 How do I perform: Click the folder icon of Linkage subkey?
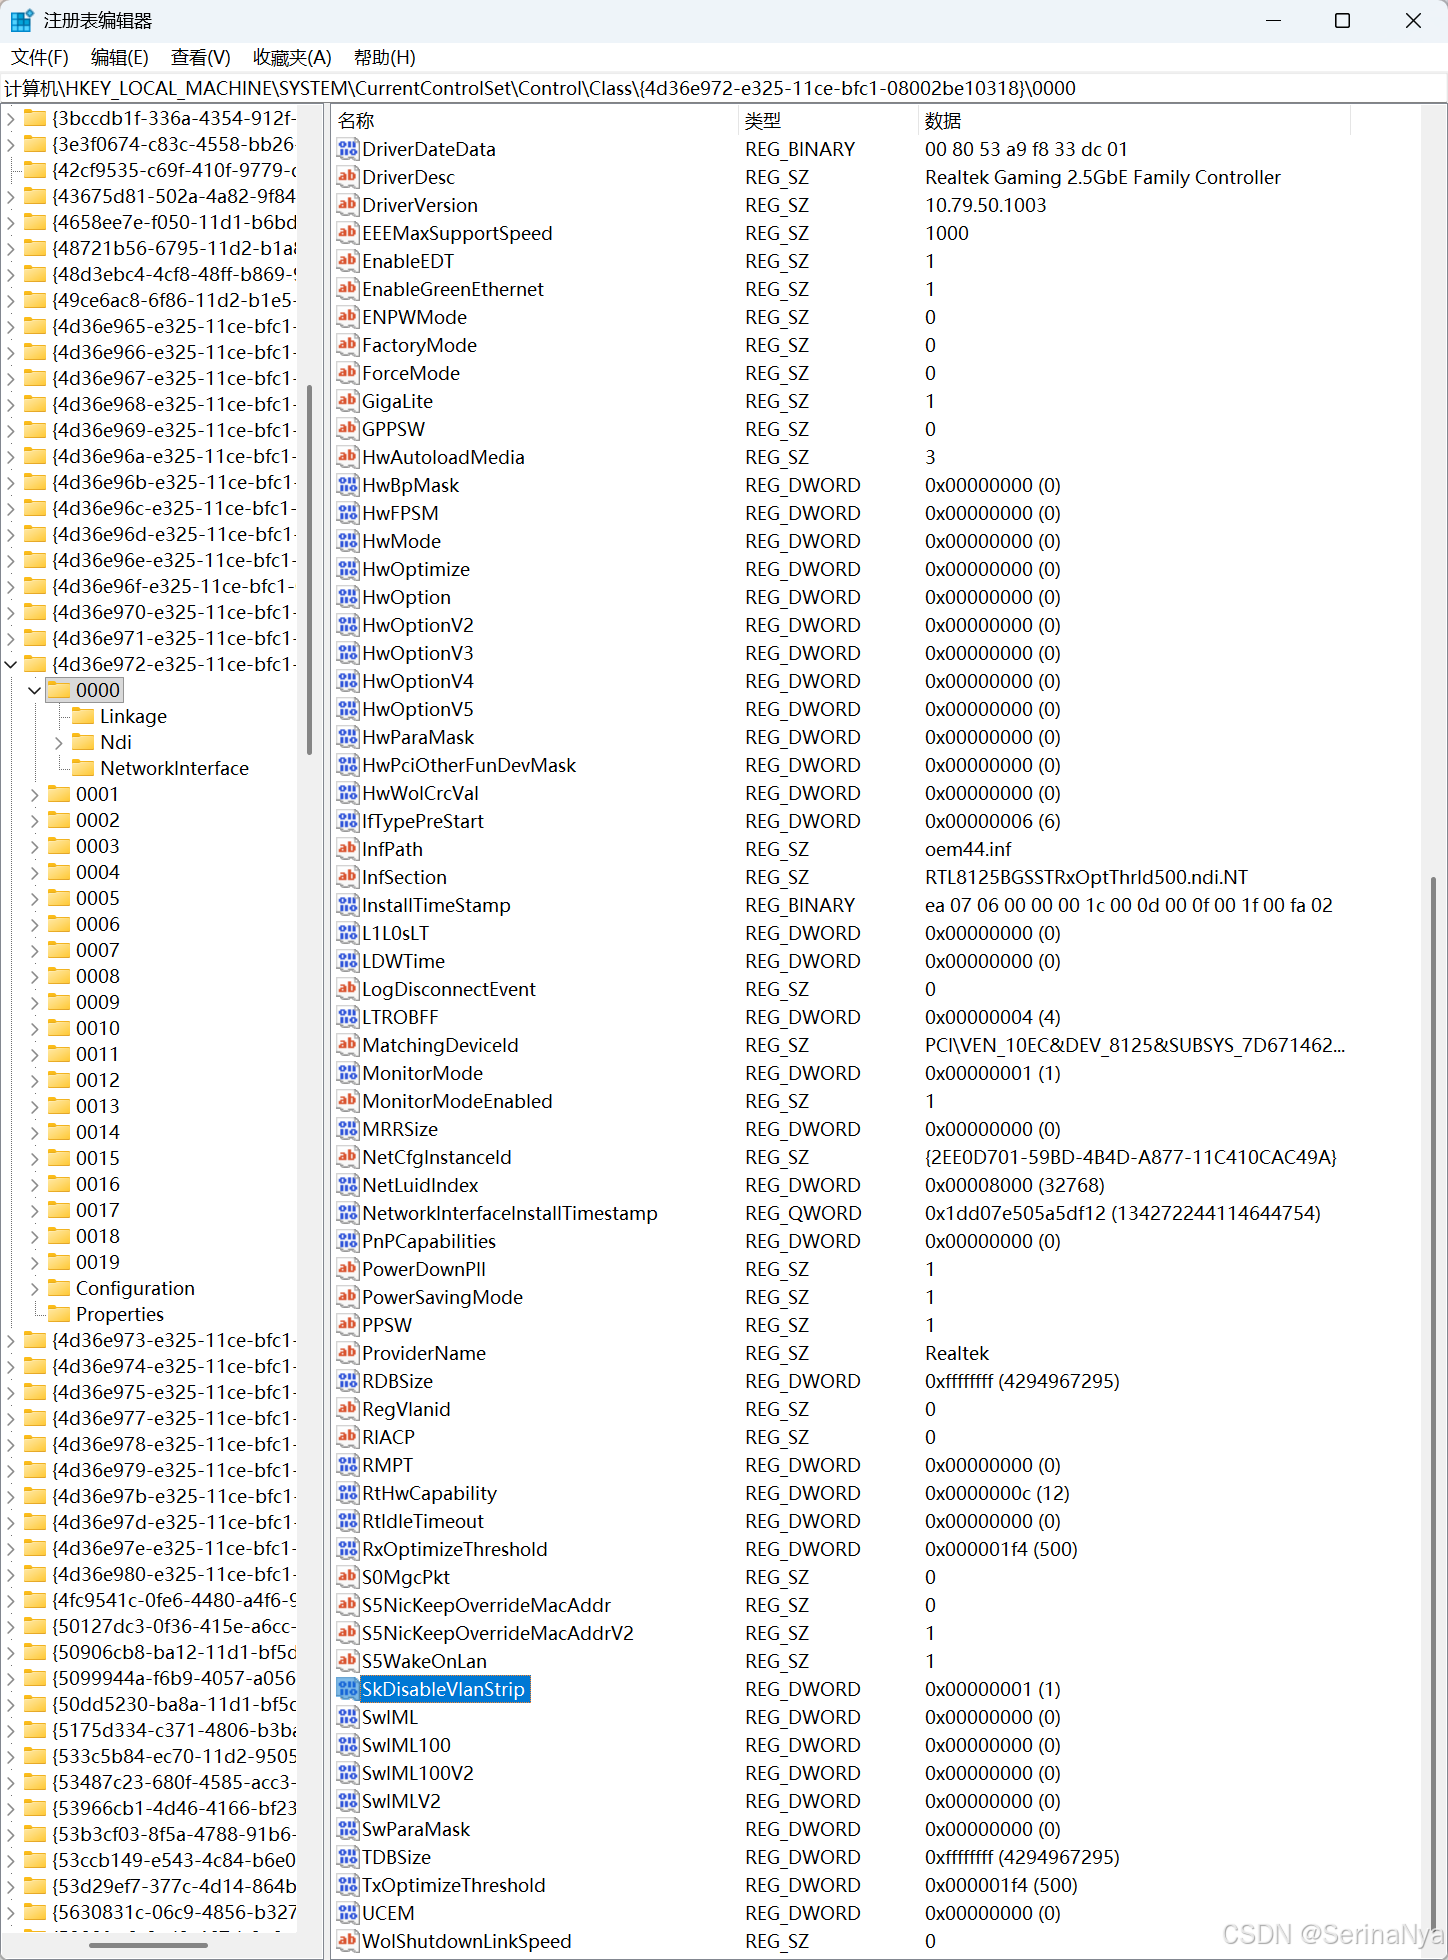[83, 716]
